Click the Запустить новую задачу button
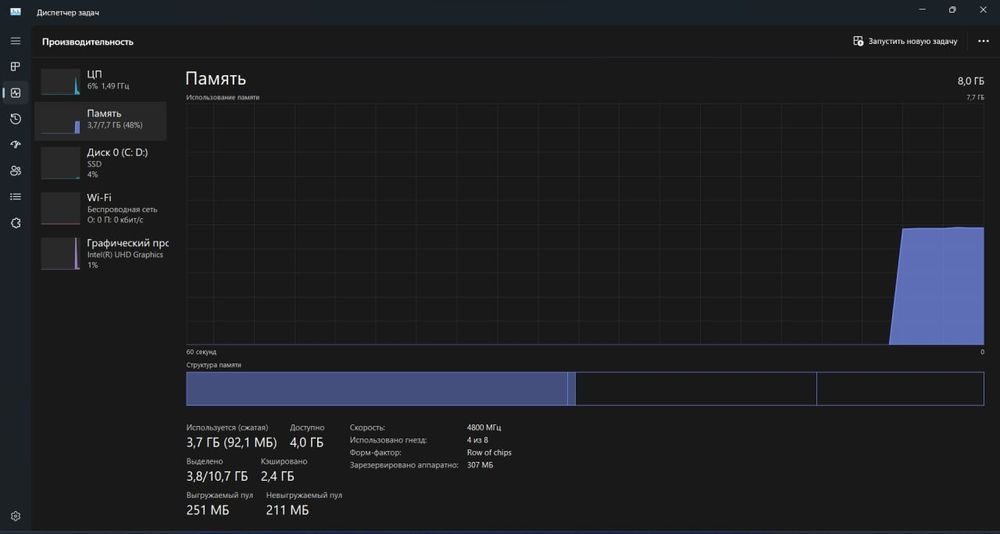This screenshot has height=534, width=1000. [x=905, y=41]
